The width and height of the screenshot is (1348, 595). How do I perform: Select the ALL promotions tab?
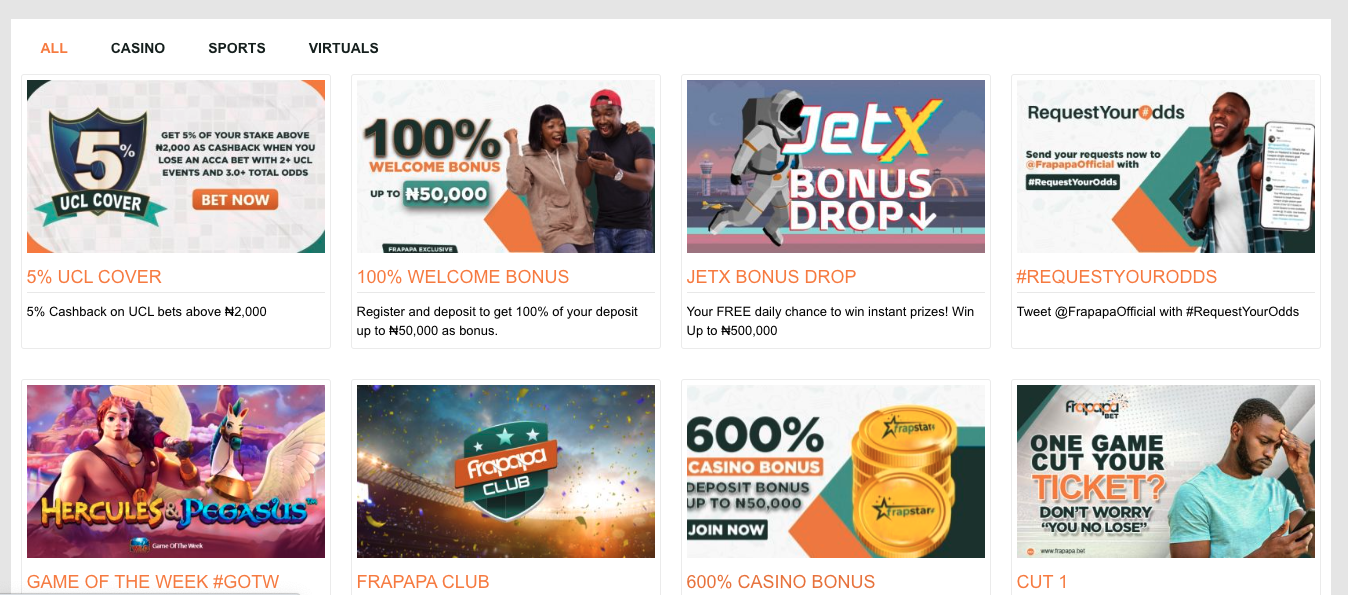click(54, 48)
